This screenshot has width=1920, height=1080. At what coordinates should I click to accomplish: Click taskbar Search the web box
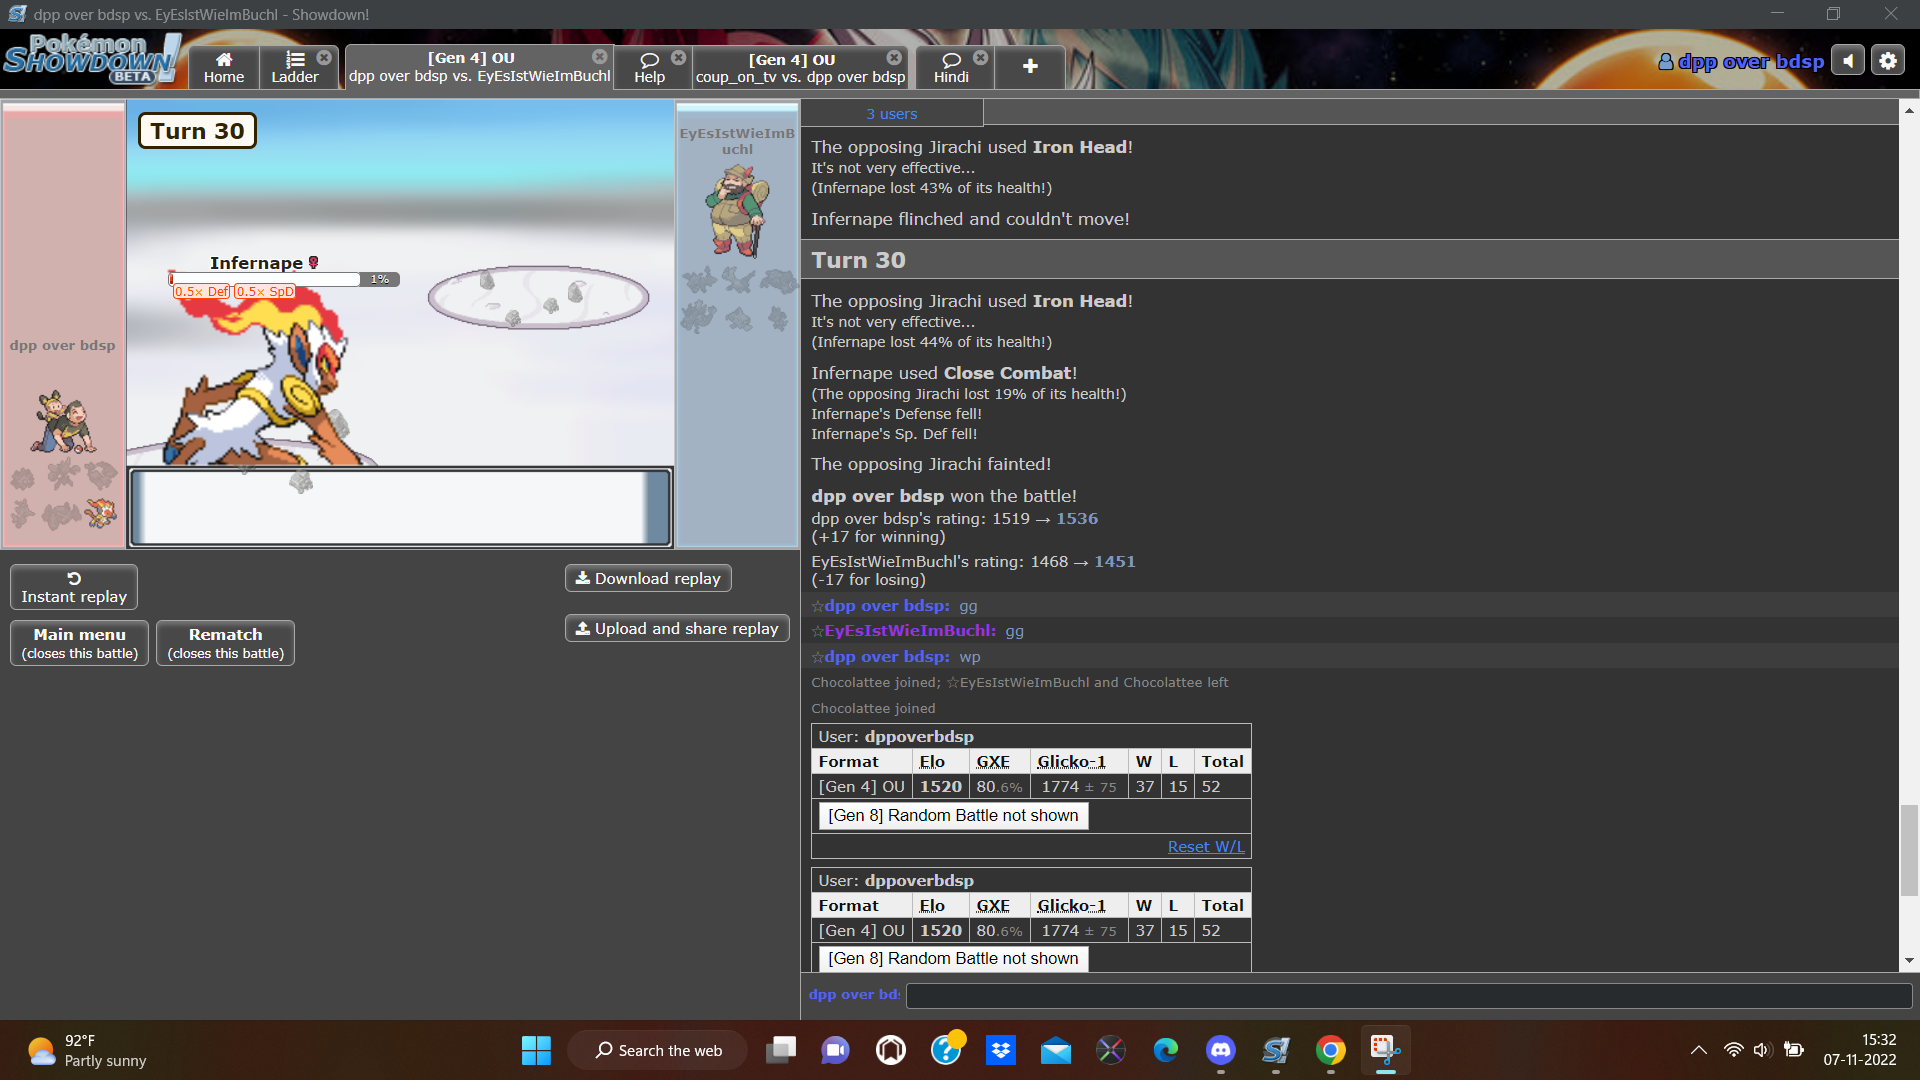click(658, 1050)
